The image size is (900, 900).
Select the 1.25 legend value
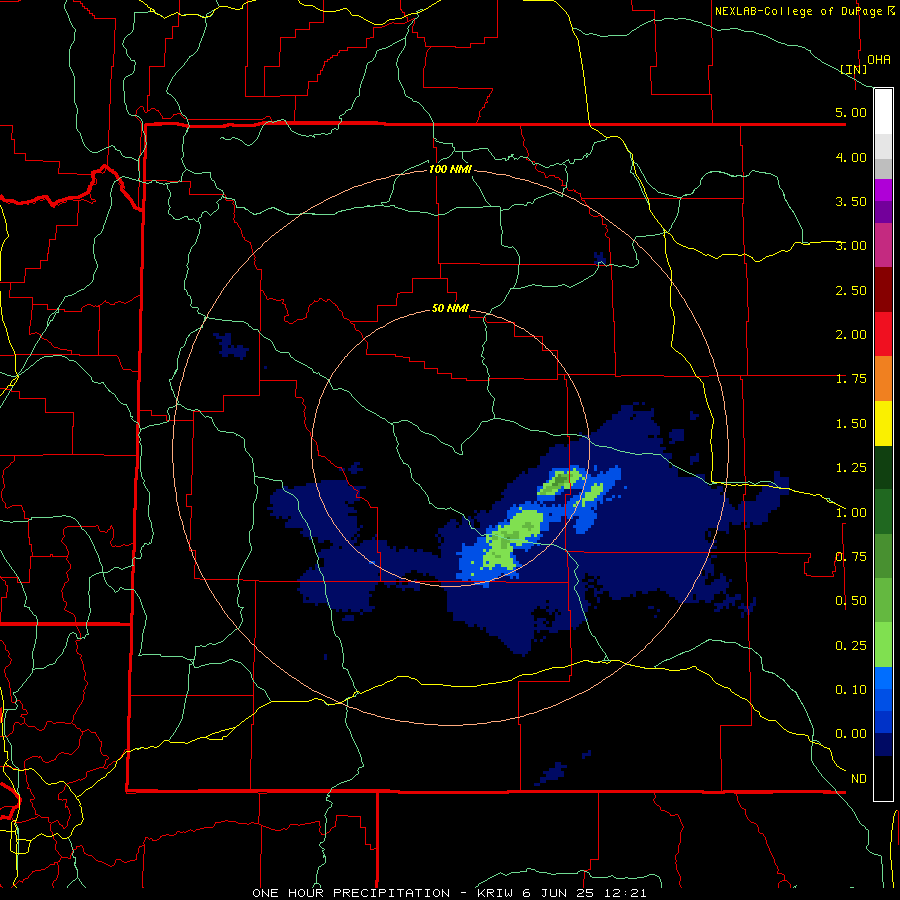851,468
